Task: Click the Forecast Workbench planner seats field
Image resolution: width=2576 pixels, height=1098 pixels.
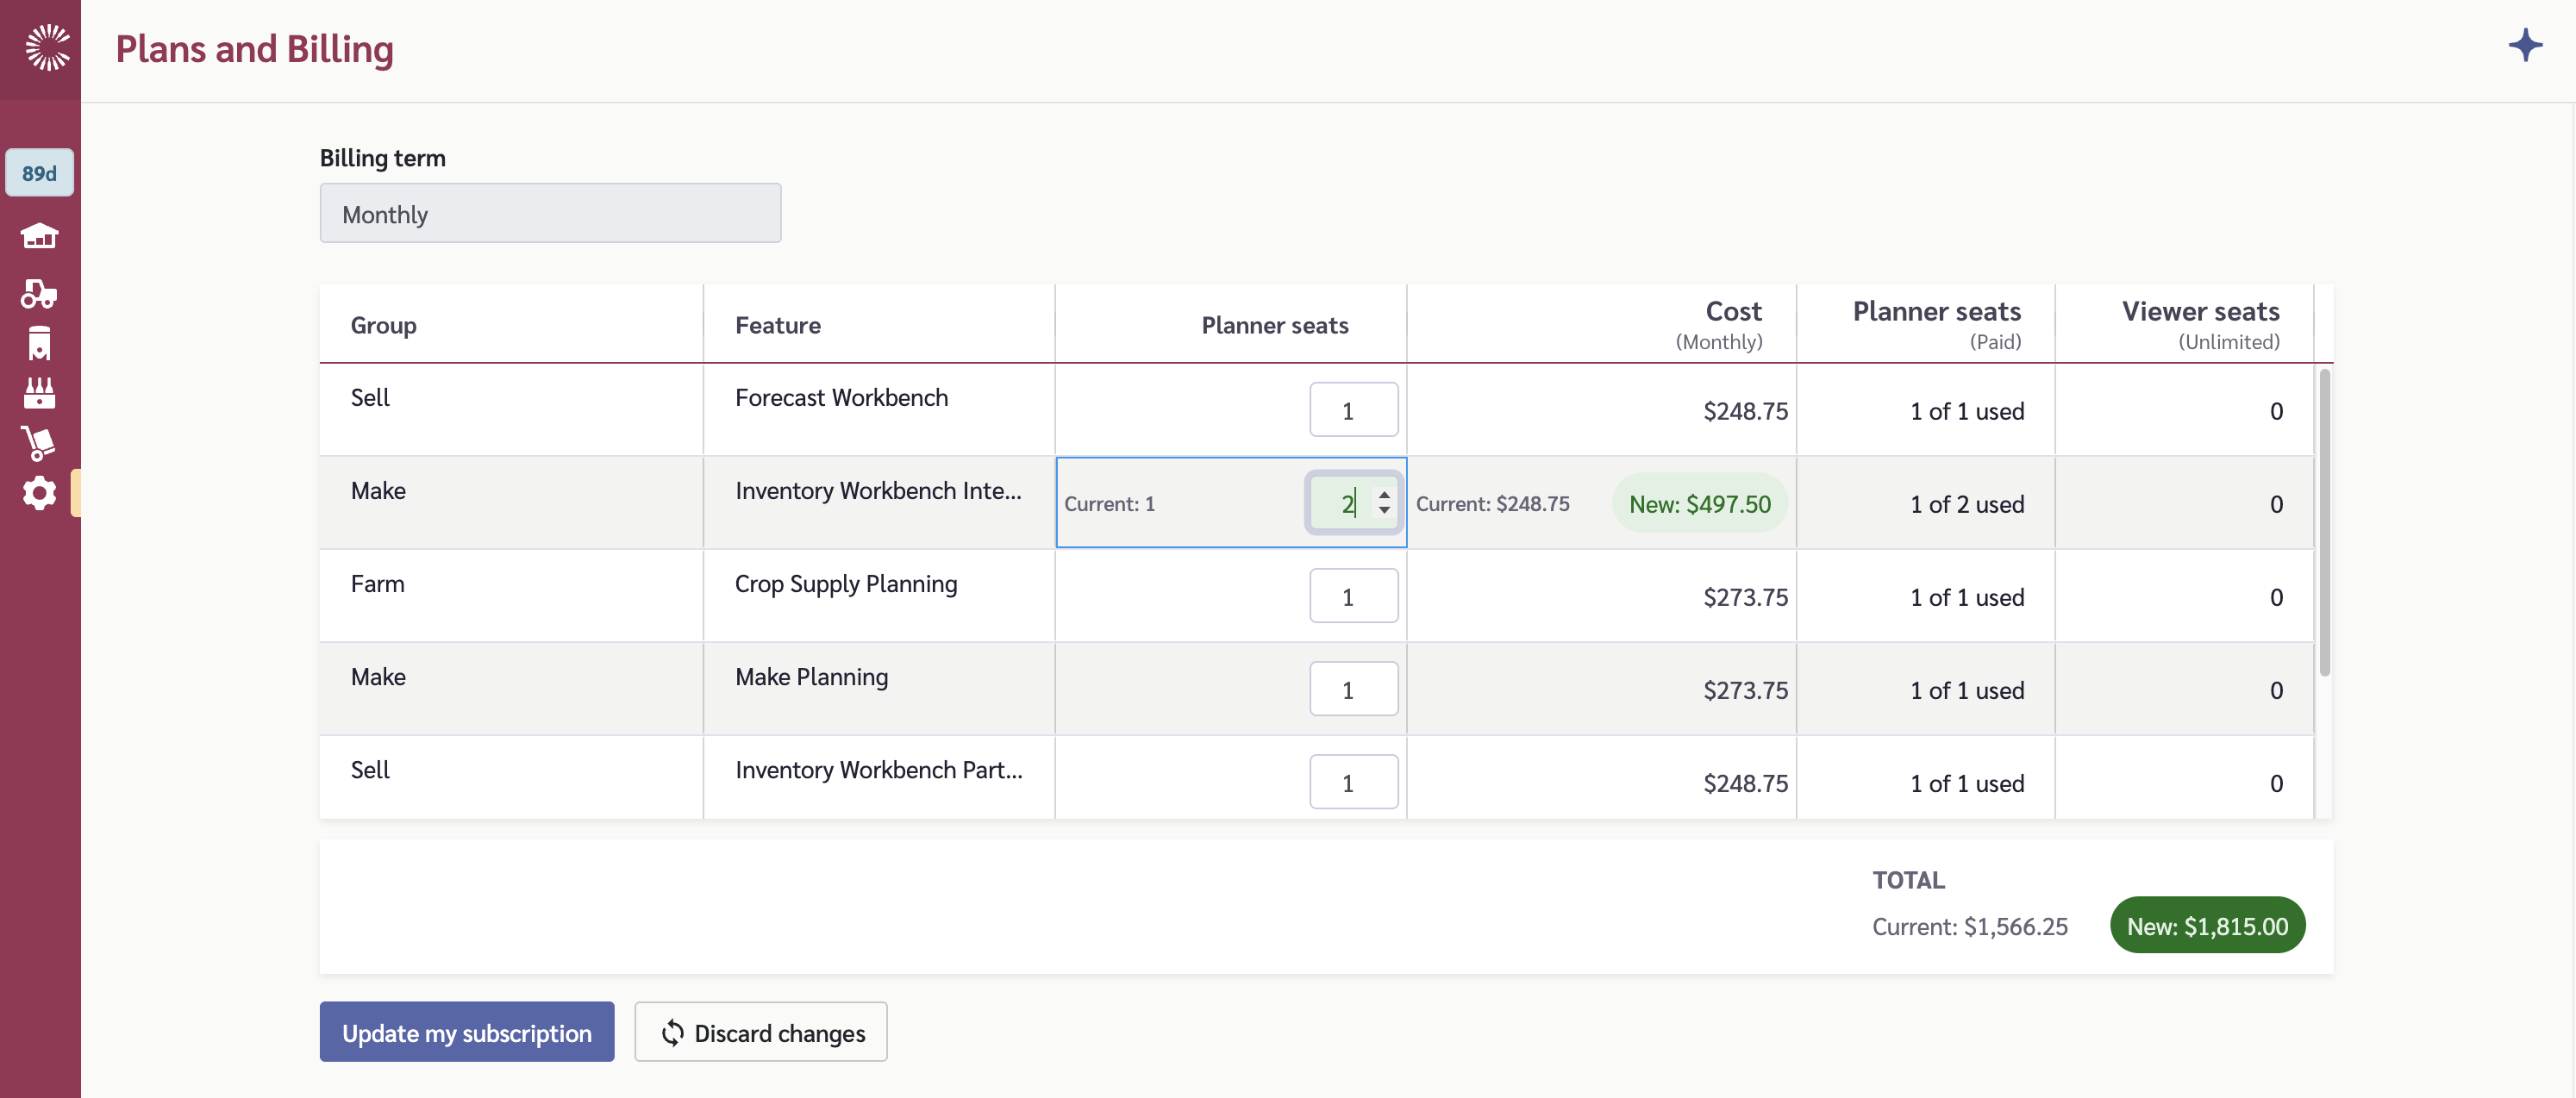Action: pos(1353,410)
